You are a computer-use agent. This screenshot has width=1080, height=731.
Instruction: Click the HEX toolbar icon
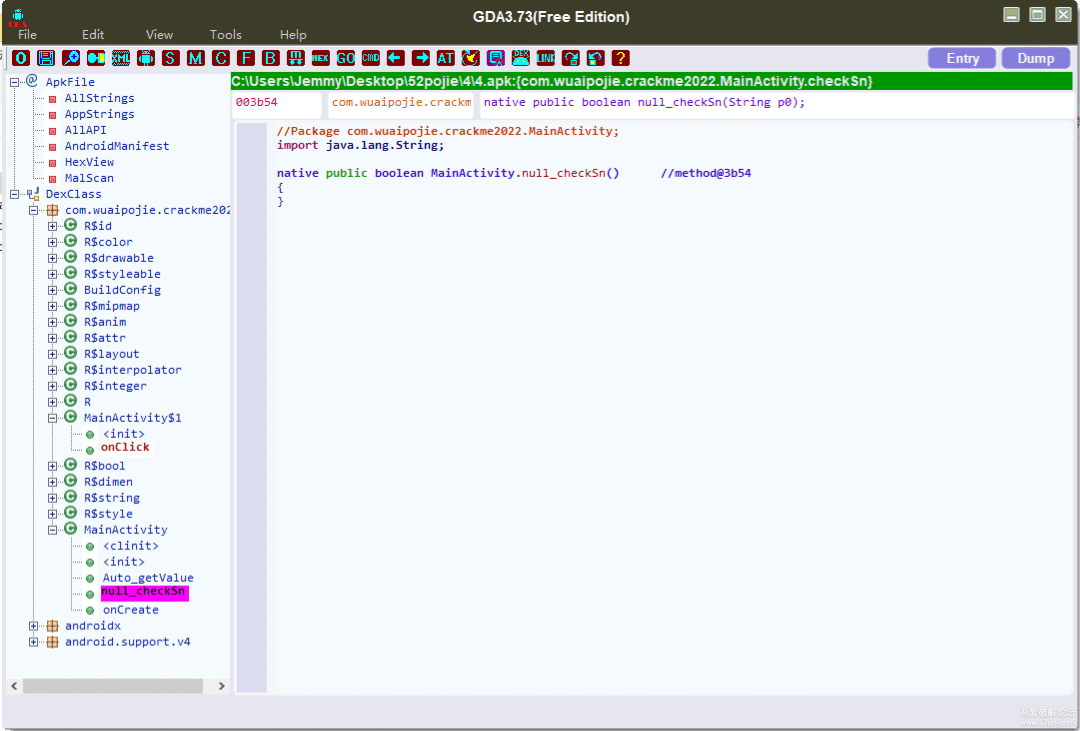pos(321,58)
